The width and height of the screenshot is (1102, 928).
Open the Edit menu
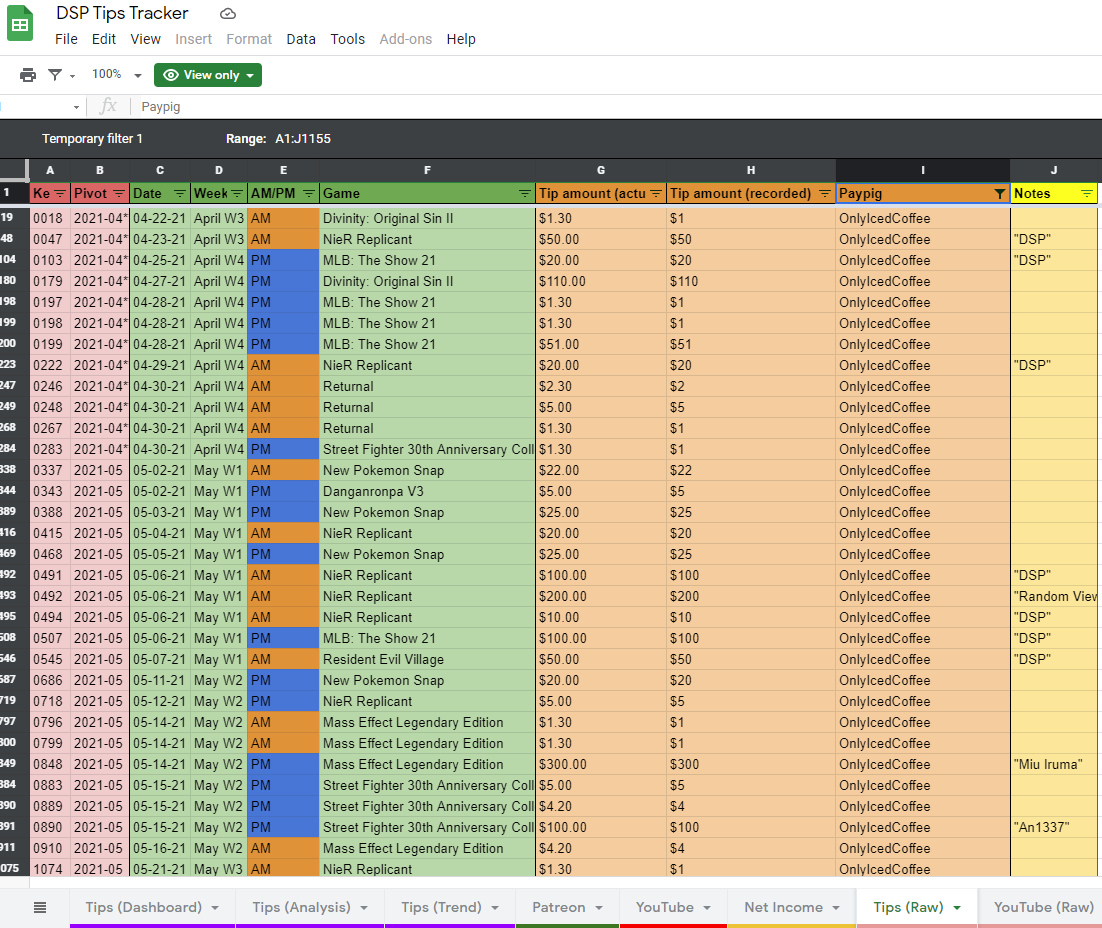point(103,39)
